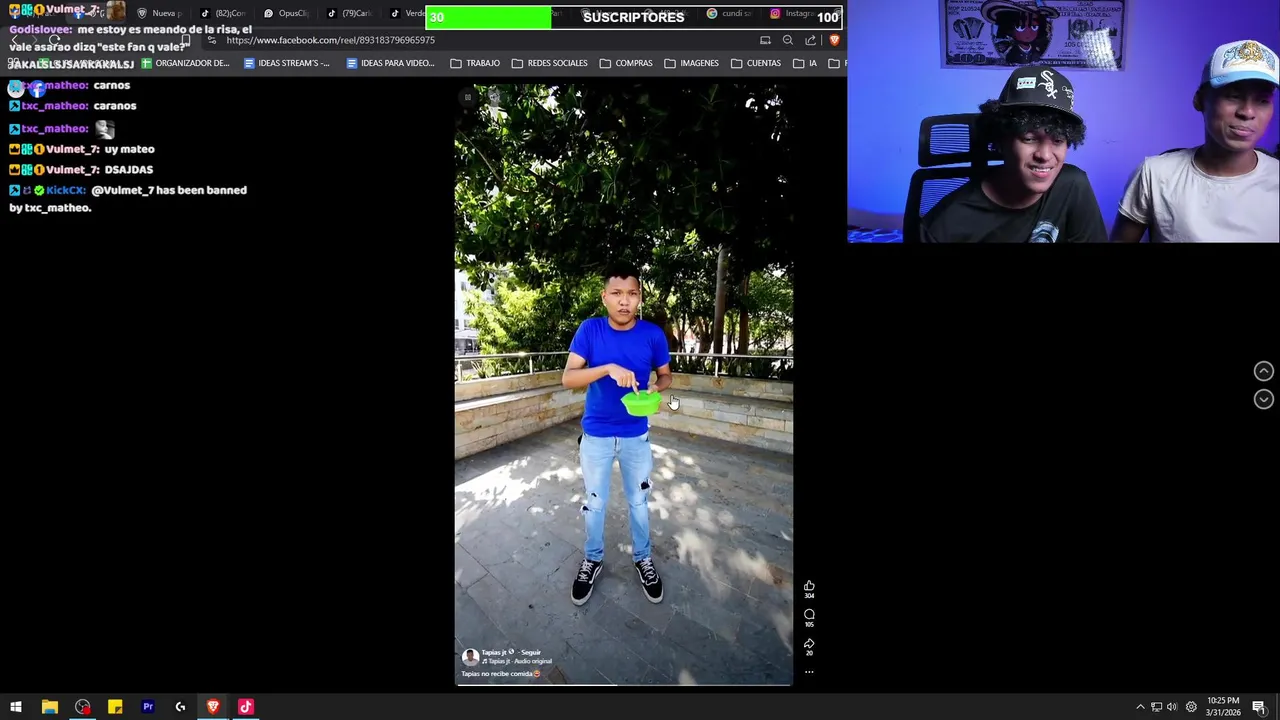Screen dimensions: 1280x720
Task: Open Adobe Premiere Pro from taskbar
Action: coord(148,707)
